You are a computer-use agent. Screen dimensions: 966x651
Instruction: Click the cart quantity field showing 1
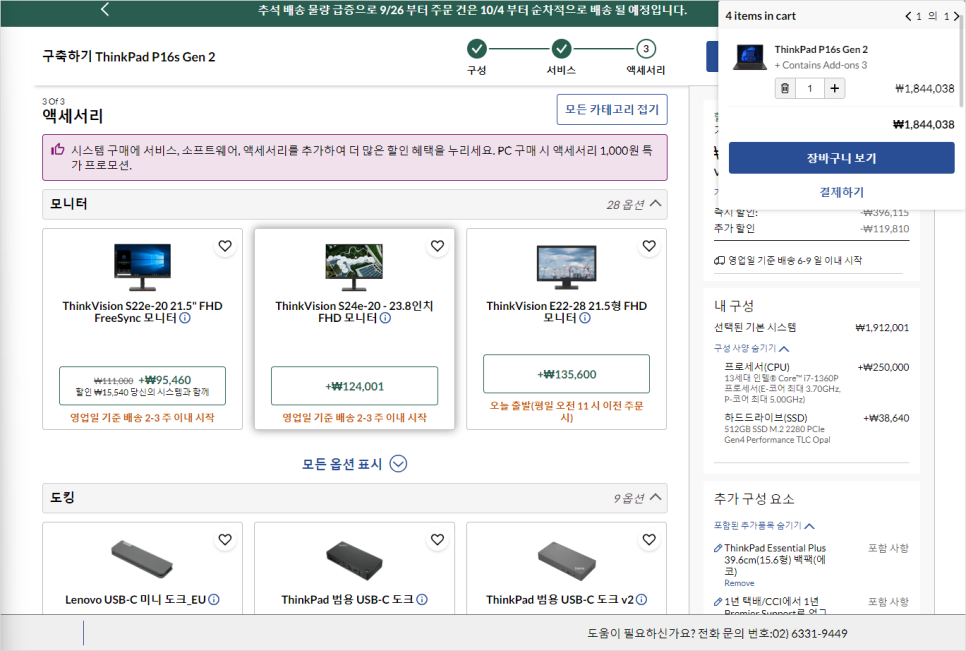pyautogui.click(x=810, y=88)
